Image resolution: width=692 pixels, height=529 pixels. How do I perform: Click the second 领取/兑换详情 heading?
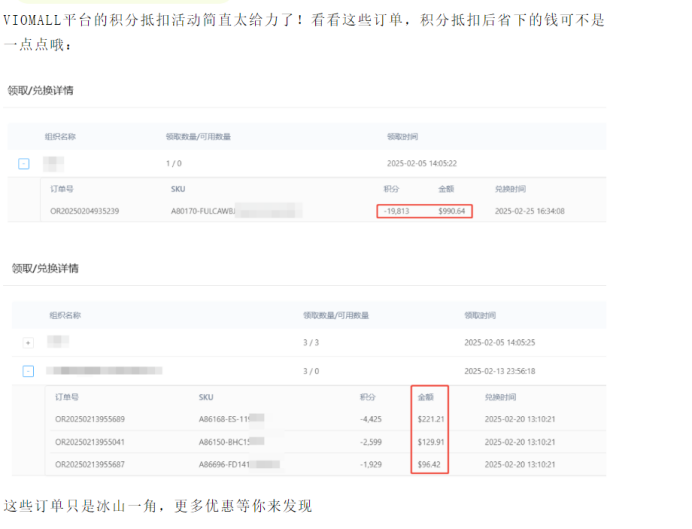(45, 268)
